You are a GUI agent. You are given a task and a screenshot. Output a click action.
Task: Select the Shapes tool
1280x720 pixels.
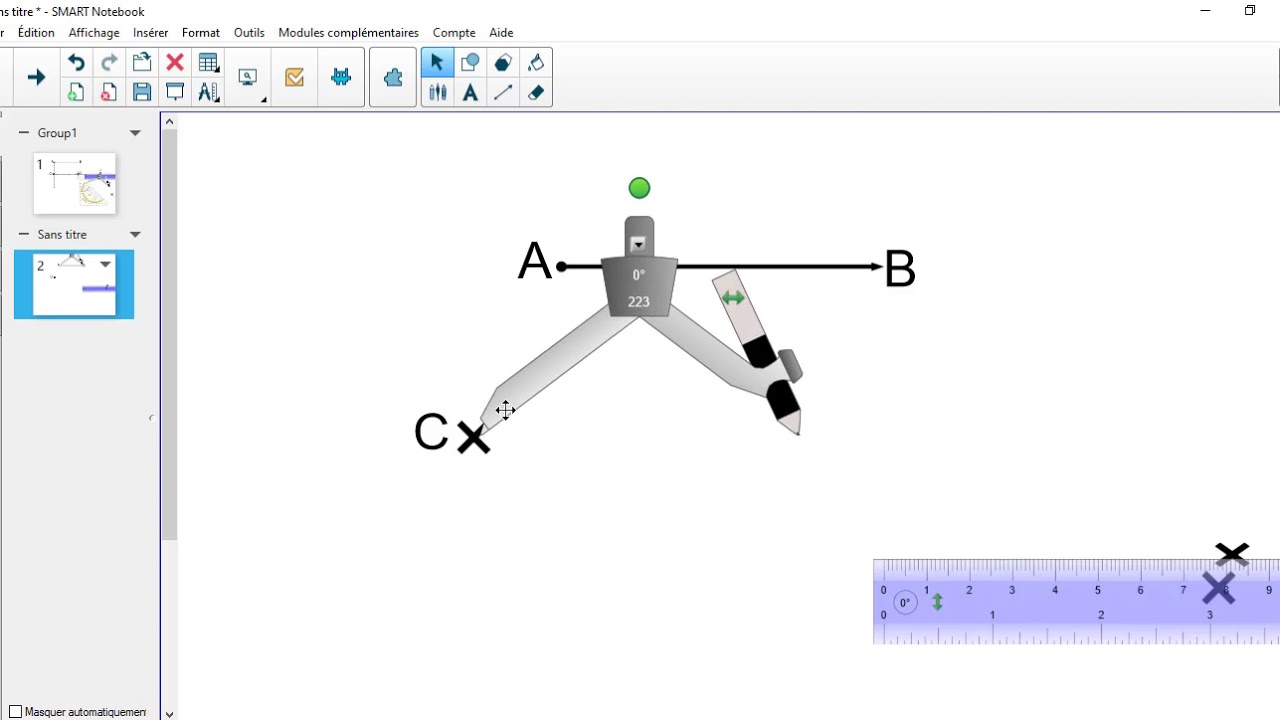coord(470,62)
